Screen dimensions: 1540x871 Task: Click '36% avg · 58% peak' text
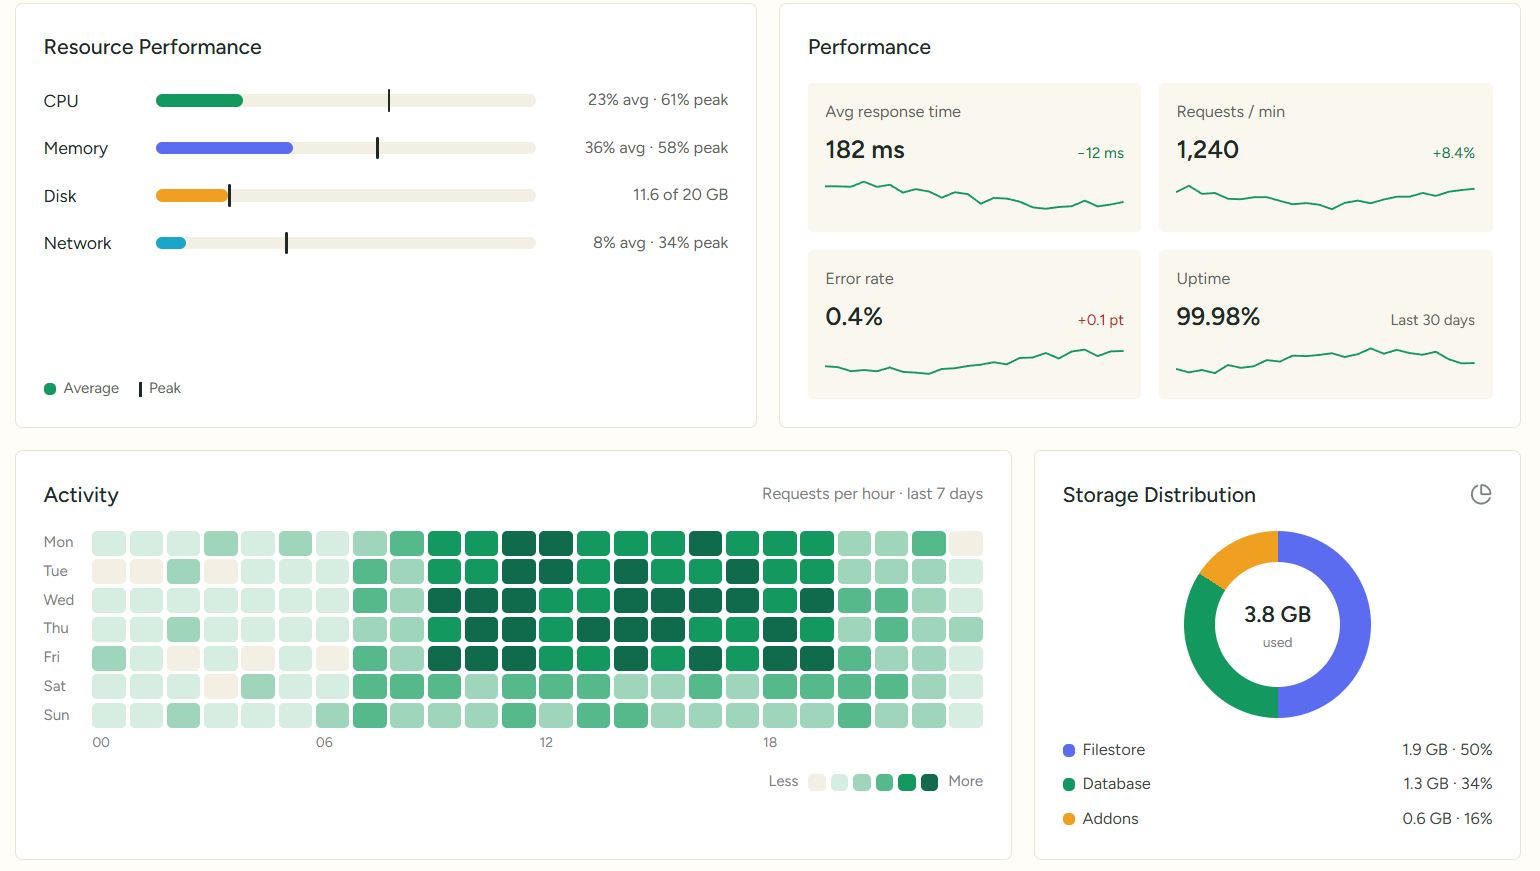point(656,148)
